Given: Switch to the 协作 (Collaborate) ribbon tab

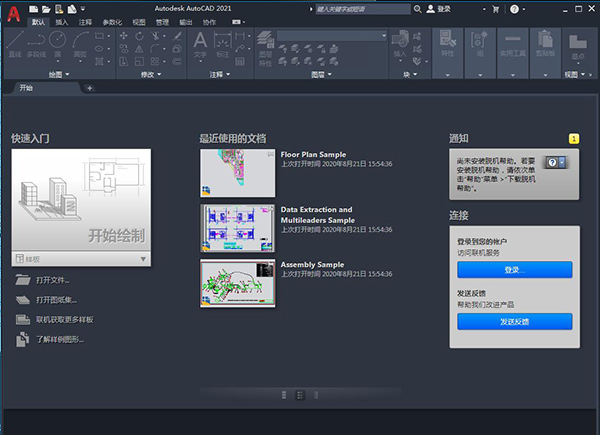Looking at the screenshot, I should tap(209, 22).
